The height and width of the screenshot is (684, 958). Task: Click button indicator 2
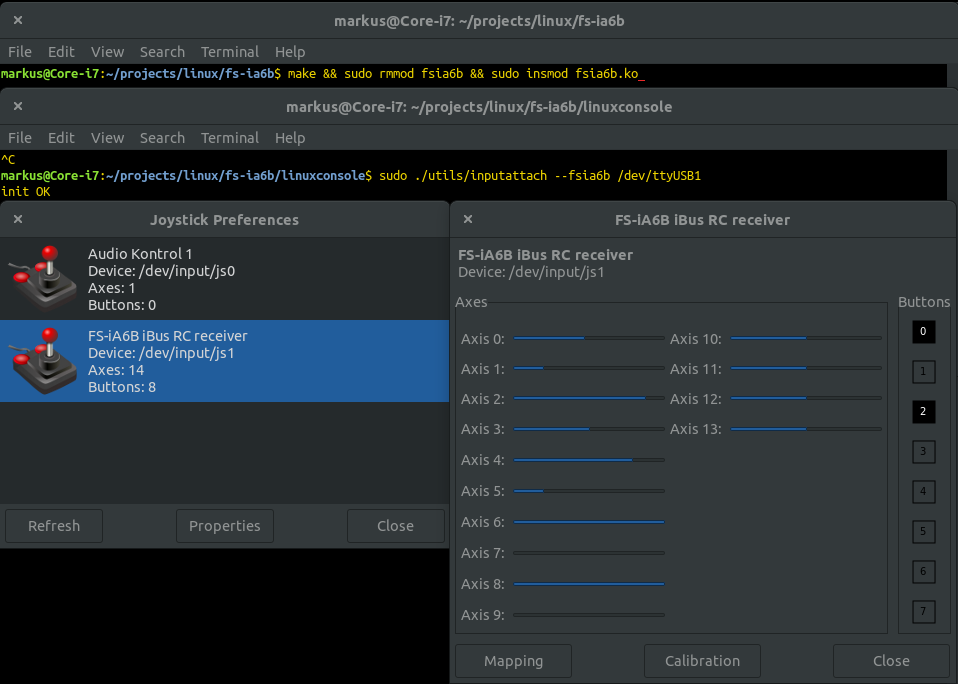(x=923, y=411)
